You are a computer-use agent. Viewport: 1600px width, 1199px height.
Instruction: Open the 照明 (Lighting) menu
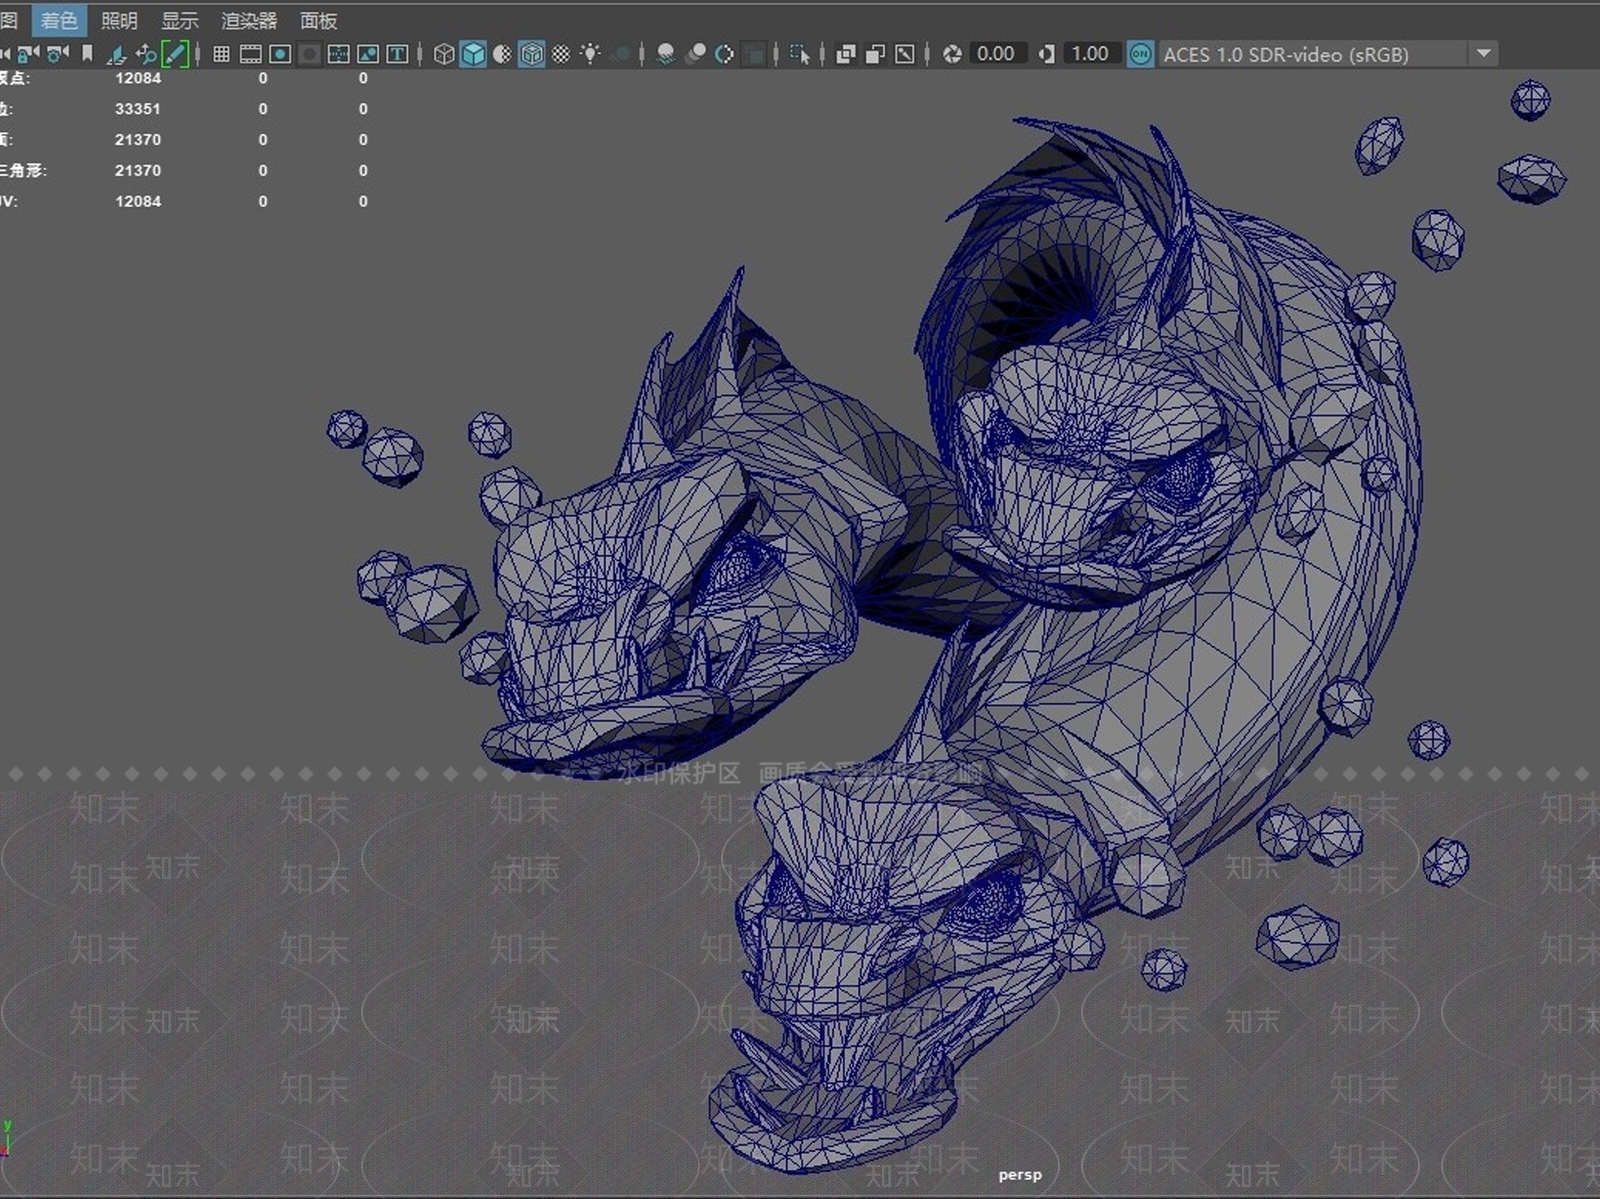(119, 20)
